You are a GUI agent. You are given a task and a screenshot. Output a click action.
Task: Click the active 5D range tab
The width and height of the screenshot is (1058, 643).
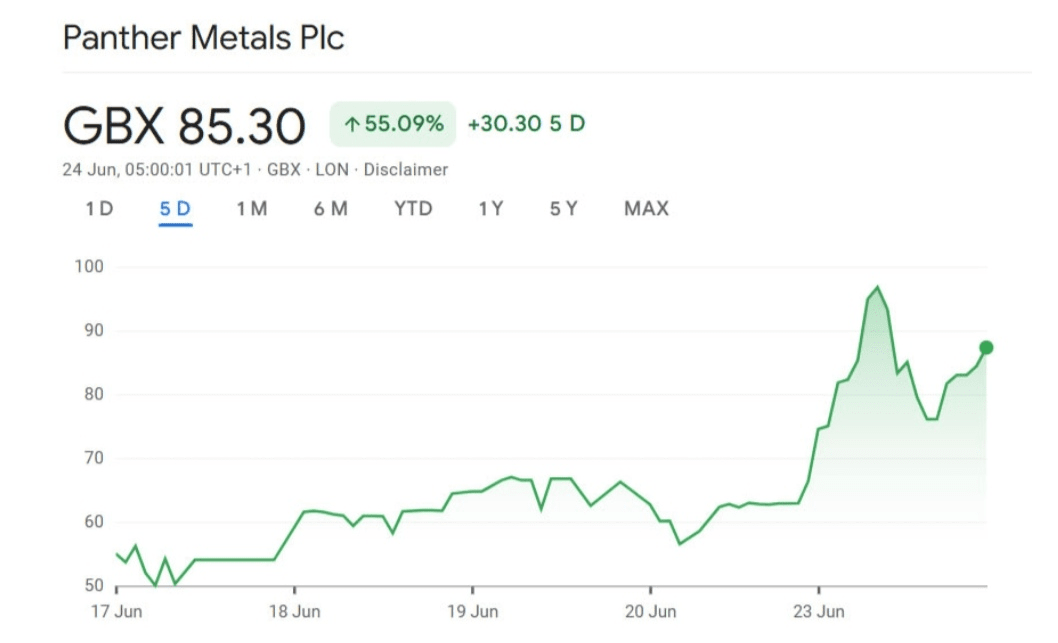point(175,209)
